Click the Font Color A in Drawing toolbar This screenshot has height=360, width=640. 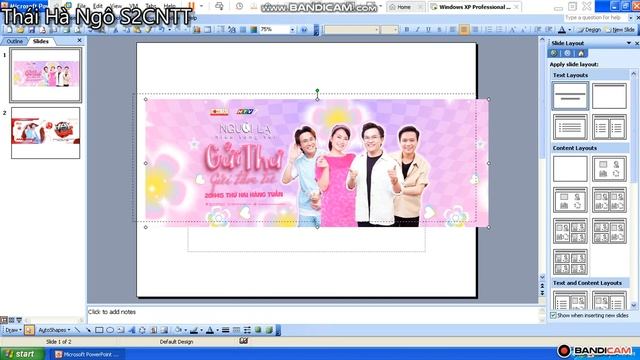tap(210, 330)
